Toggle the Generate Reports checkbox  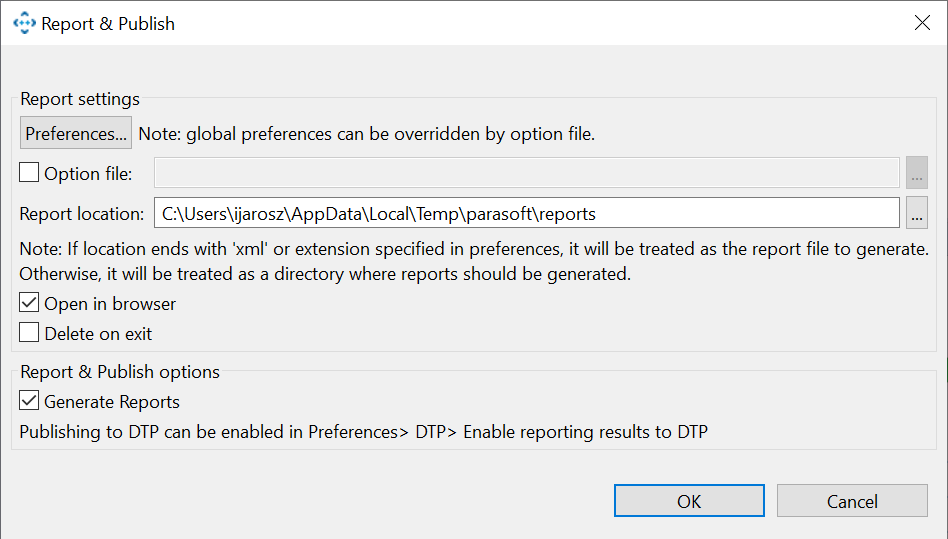(29, 401)
